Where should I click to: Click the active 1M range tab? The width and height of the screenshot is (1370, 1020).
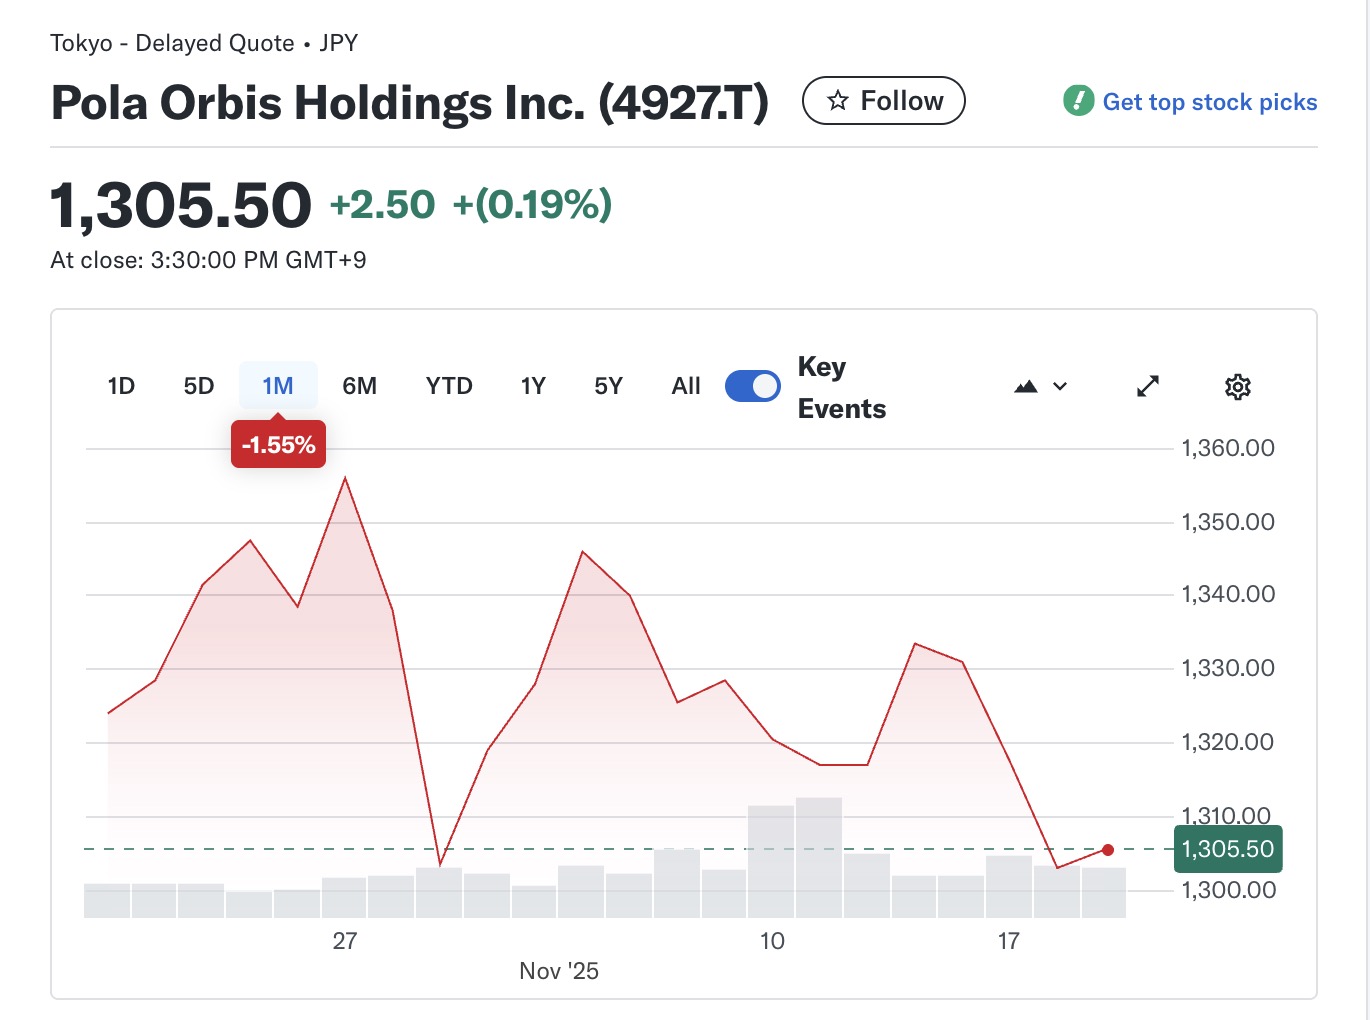[x=278, y=386]
